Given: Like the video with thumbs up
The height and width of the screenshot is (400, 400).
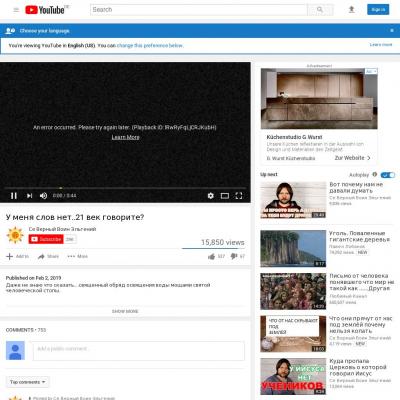Looking at the screenshot, I should pos(211,256).
